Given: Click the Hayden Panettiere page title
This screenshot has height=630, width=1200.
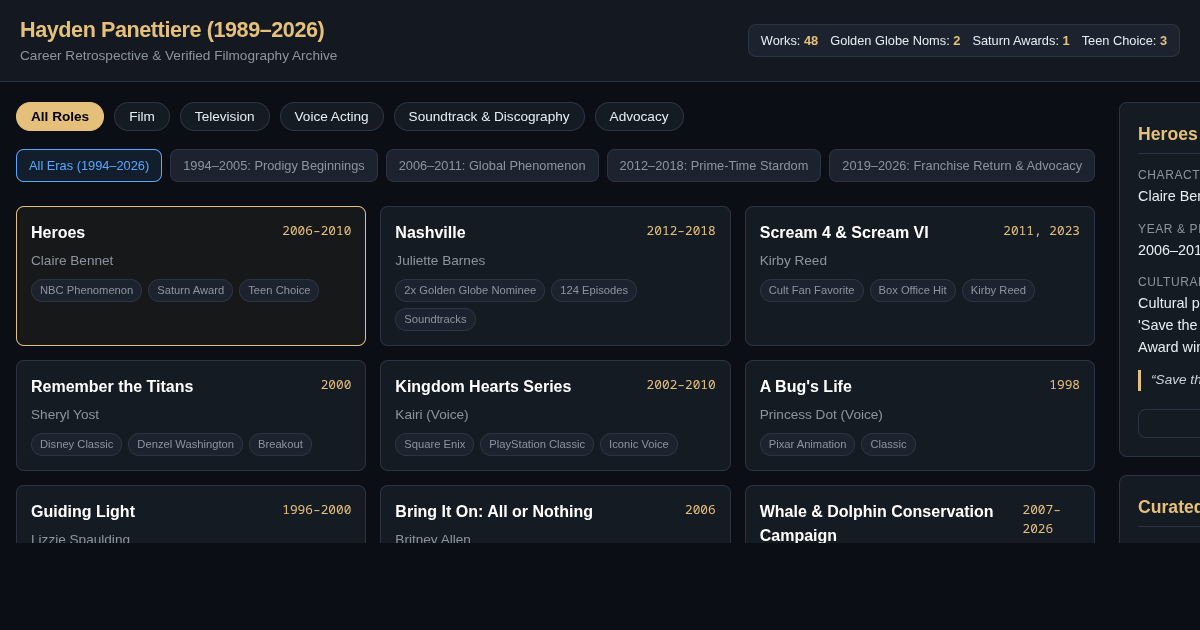Looking at the screenshot, I should click(172, 30).
